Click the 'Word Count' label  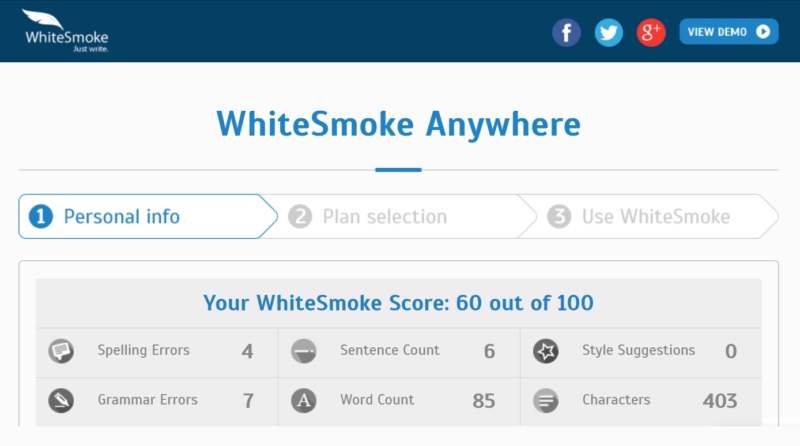377,400
